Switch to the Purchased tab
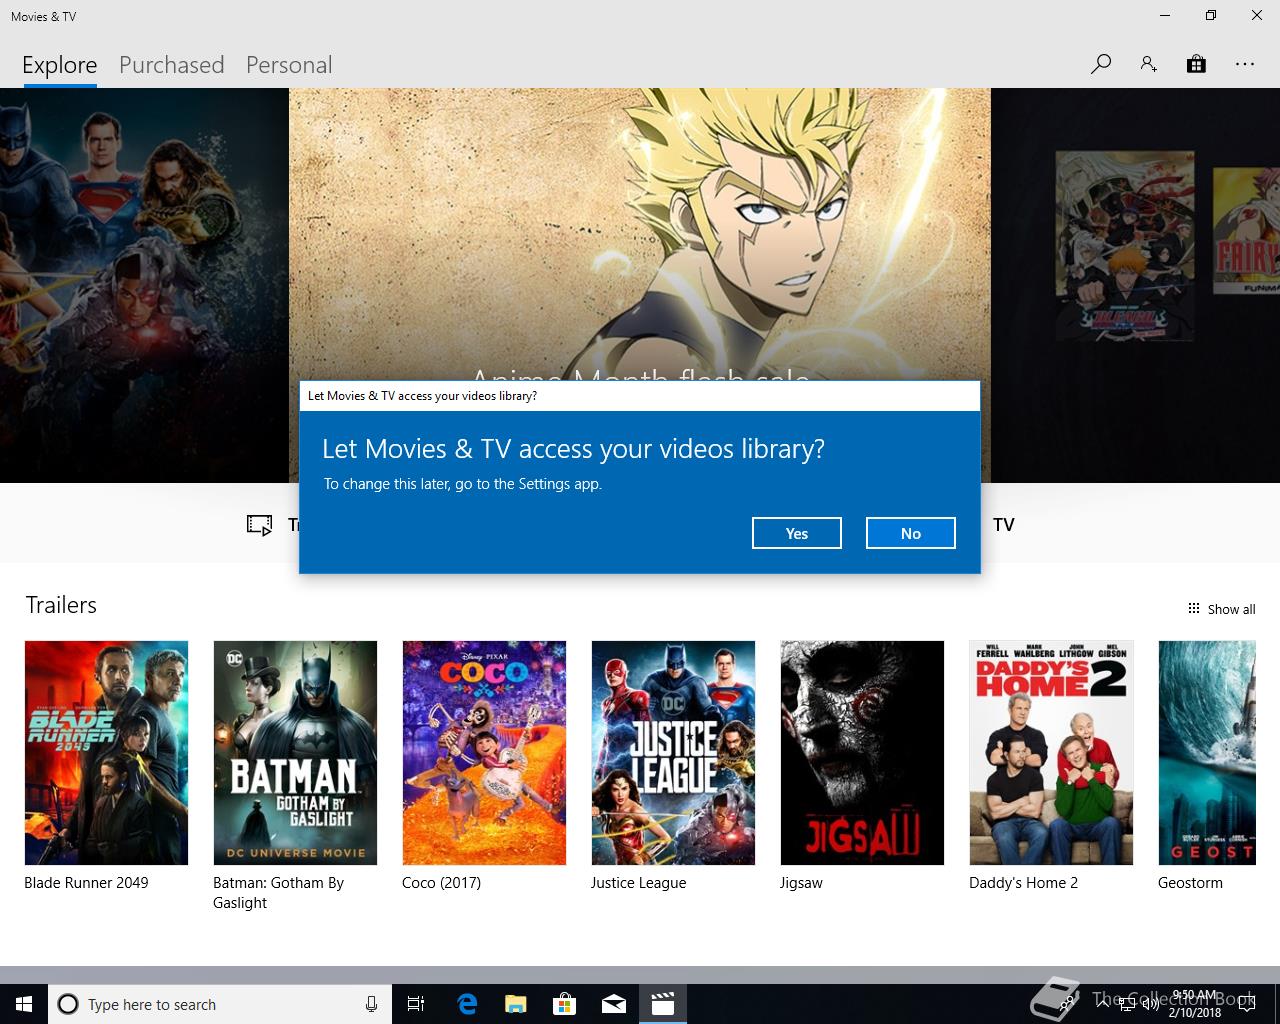 171,65
